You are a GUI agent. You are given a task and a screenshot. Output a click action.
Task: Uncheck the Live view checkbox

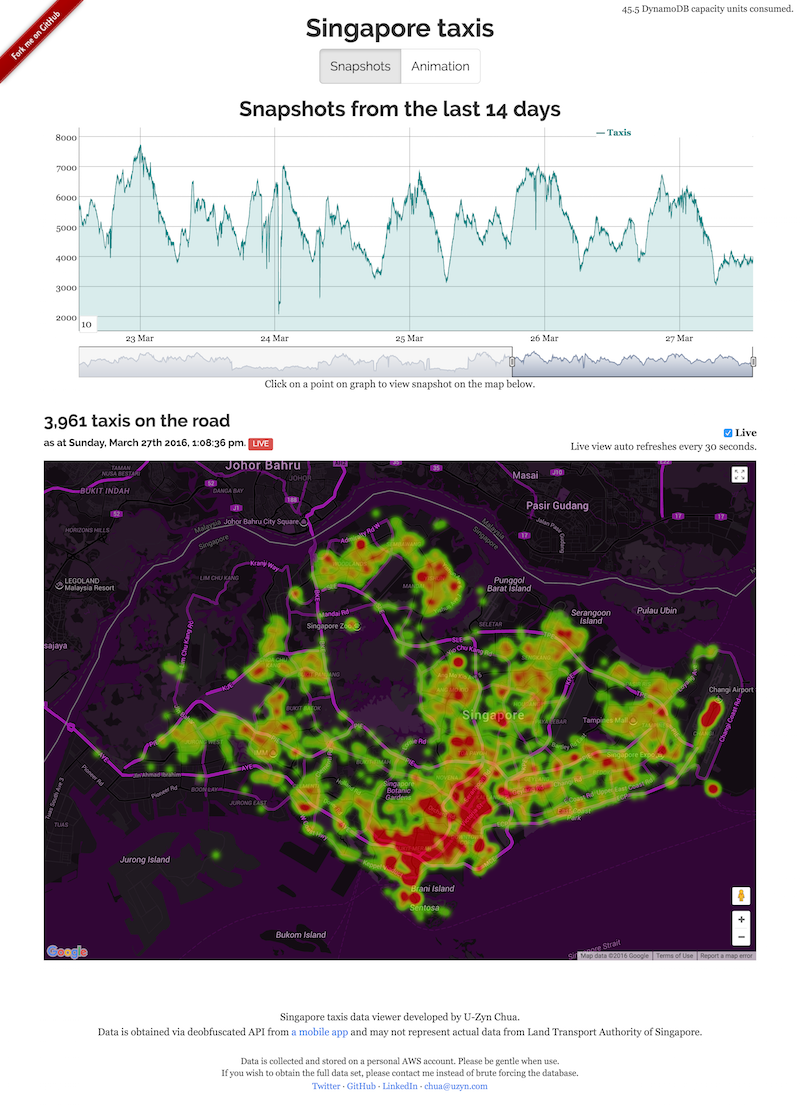tap(728, 433)
